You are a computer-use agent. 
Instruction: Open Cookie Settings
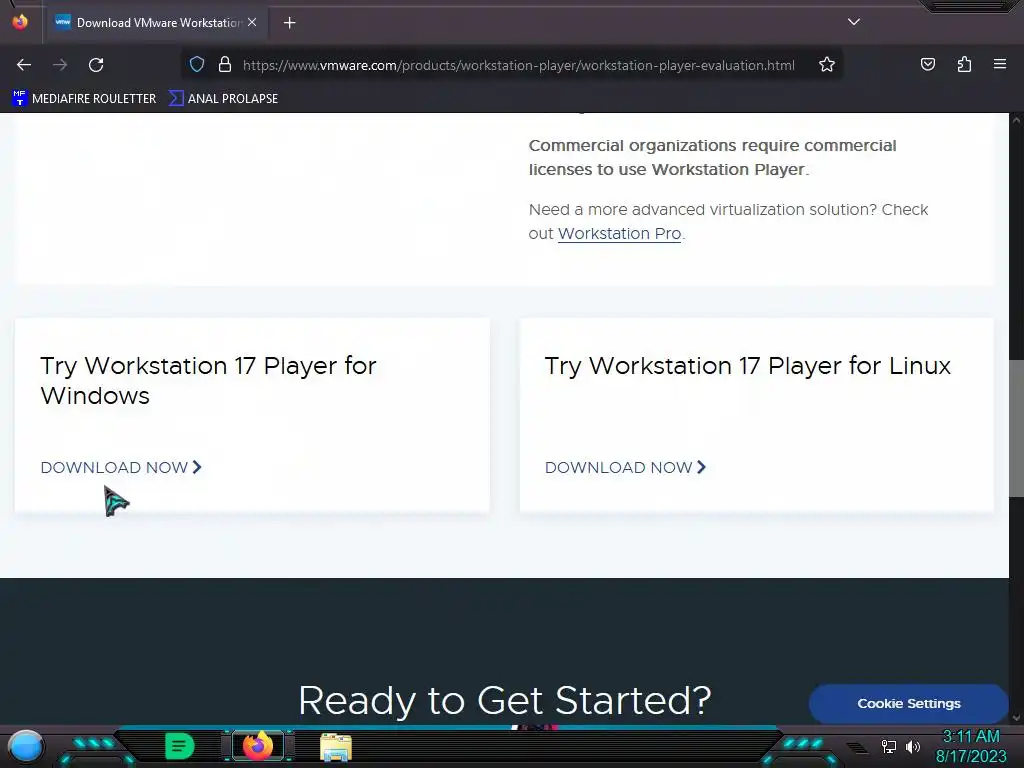pyautogui.click(x=908, y=703)
